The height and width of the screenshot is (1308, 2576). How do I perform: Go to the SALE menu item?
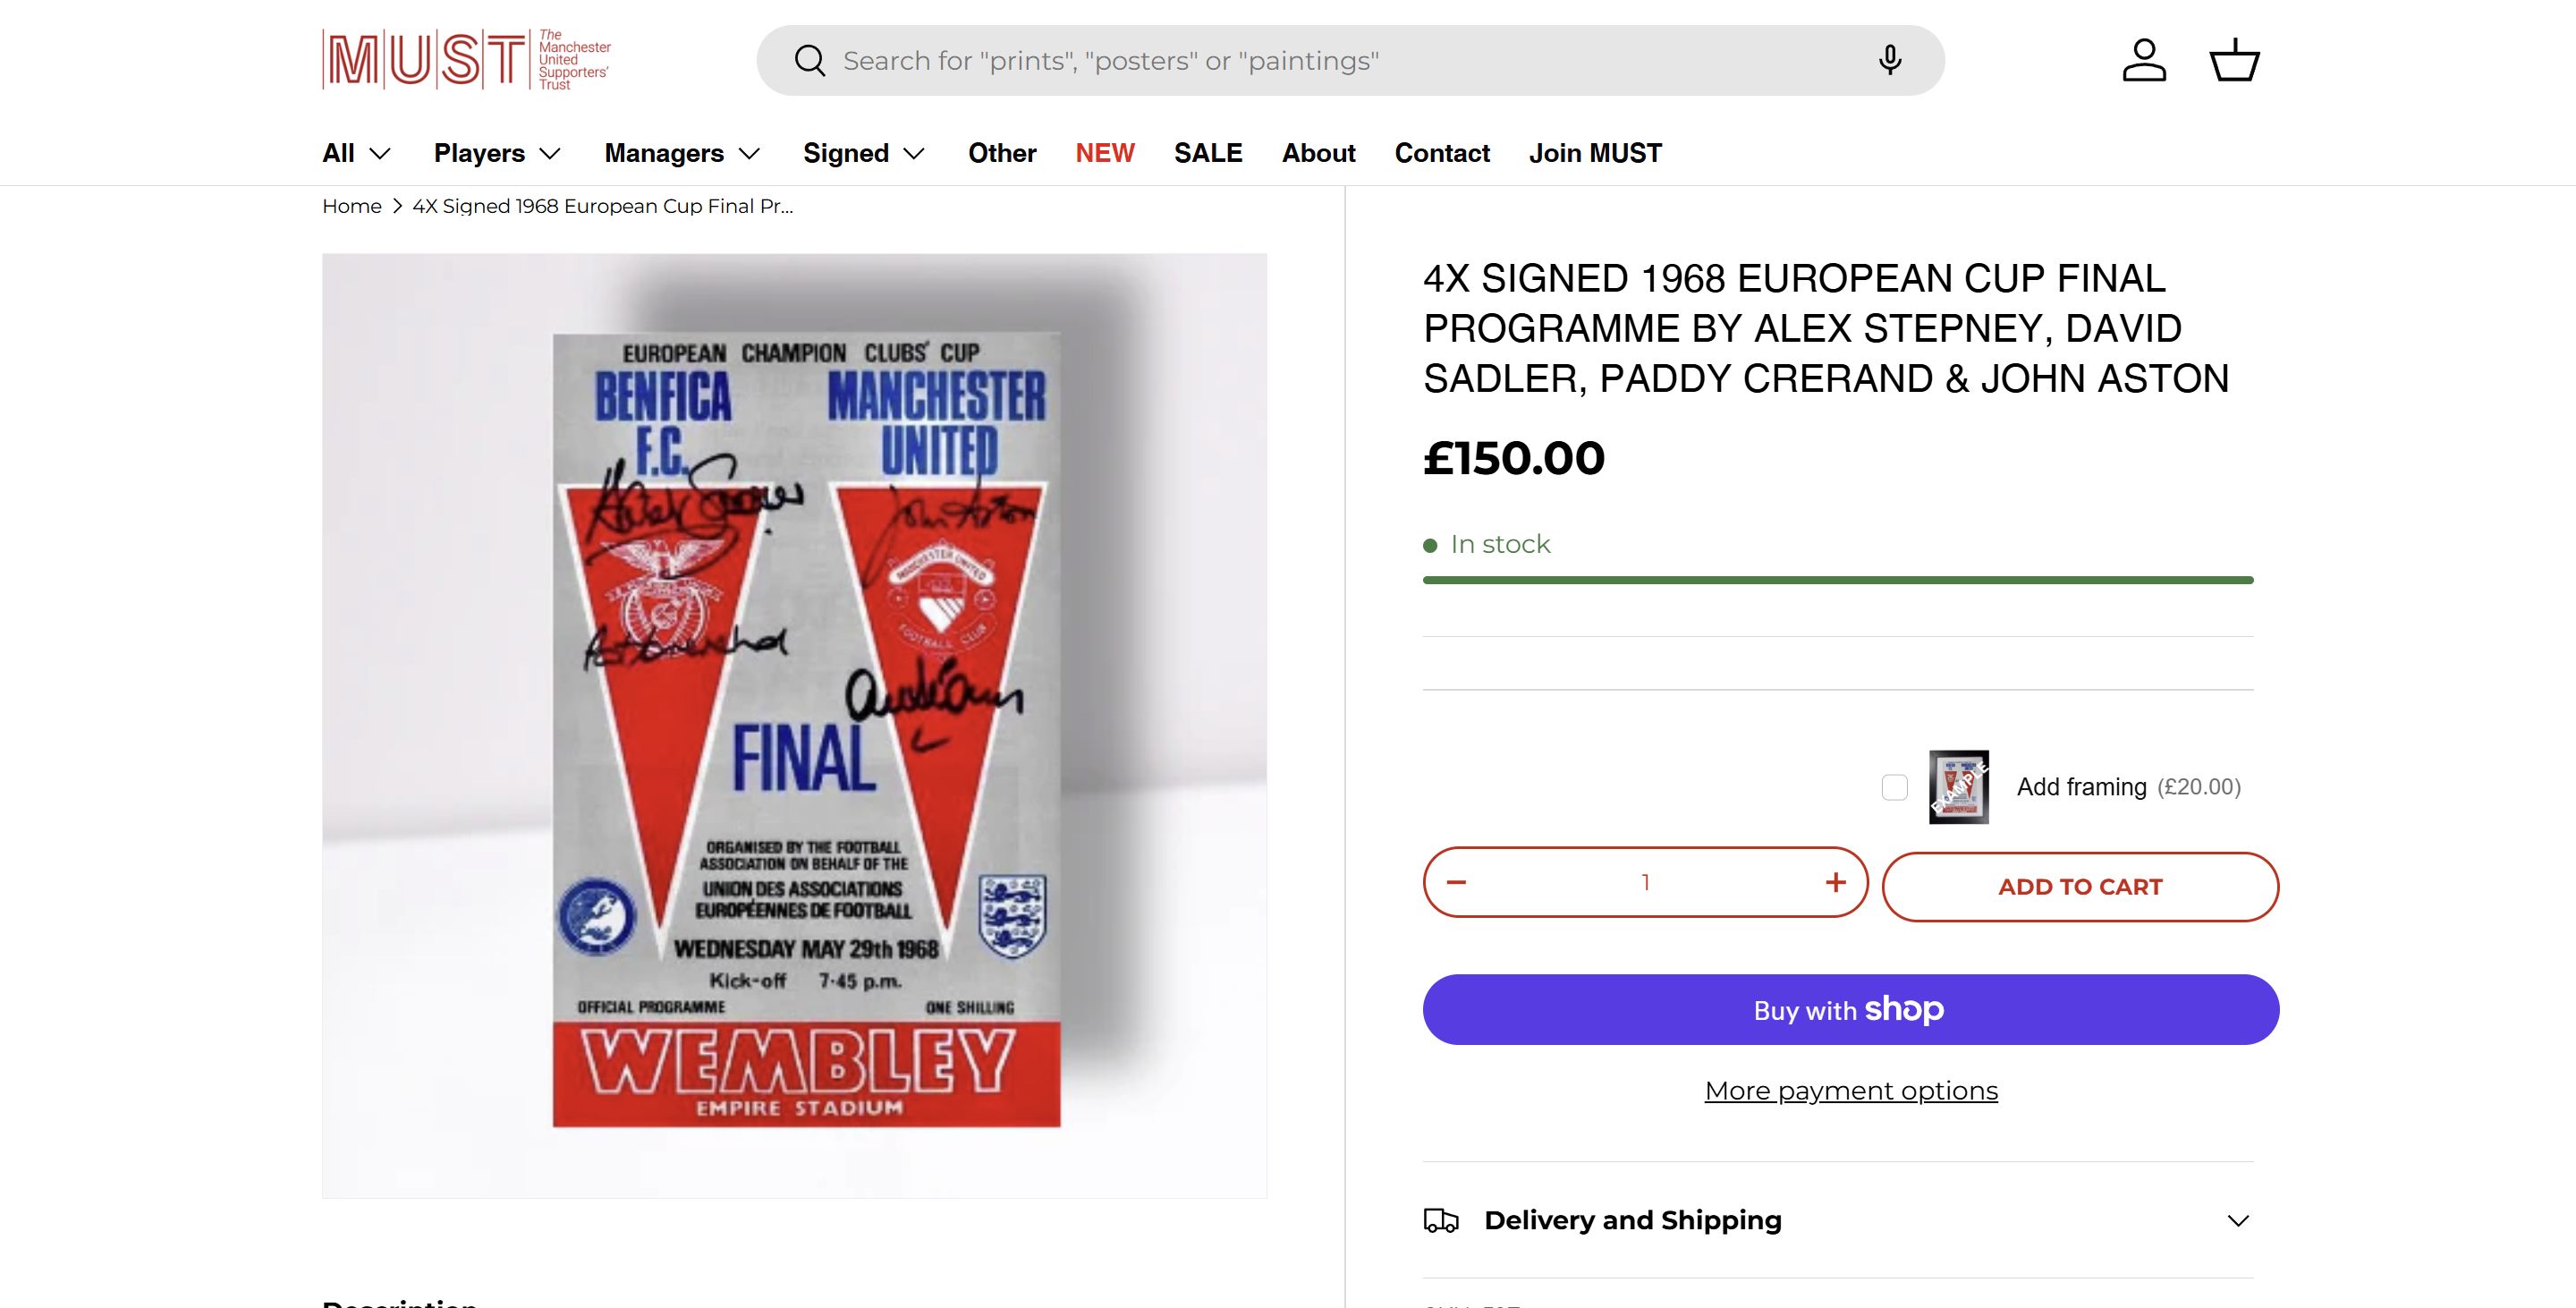tap(1208, 153)
